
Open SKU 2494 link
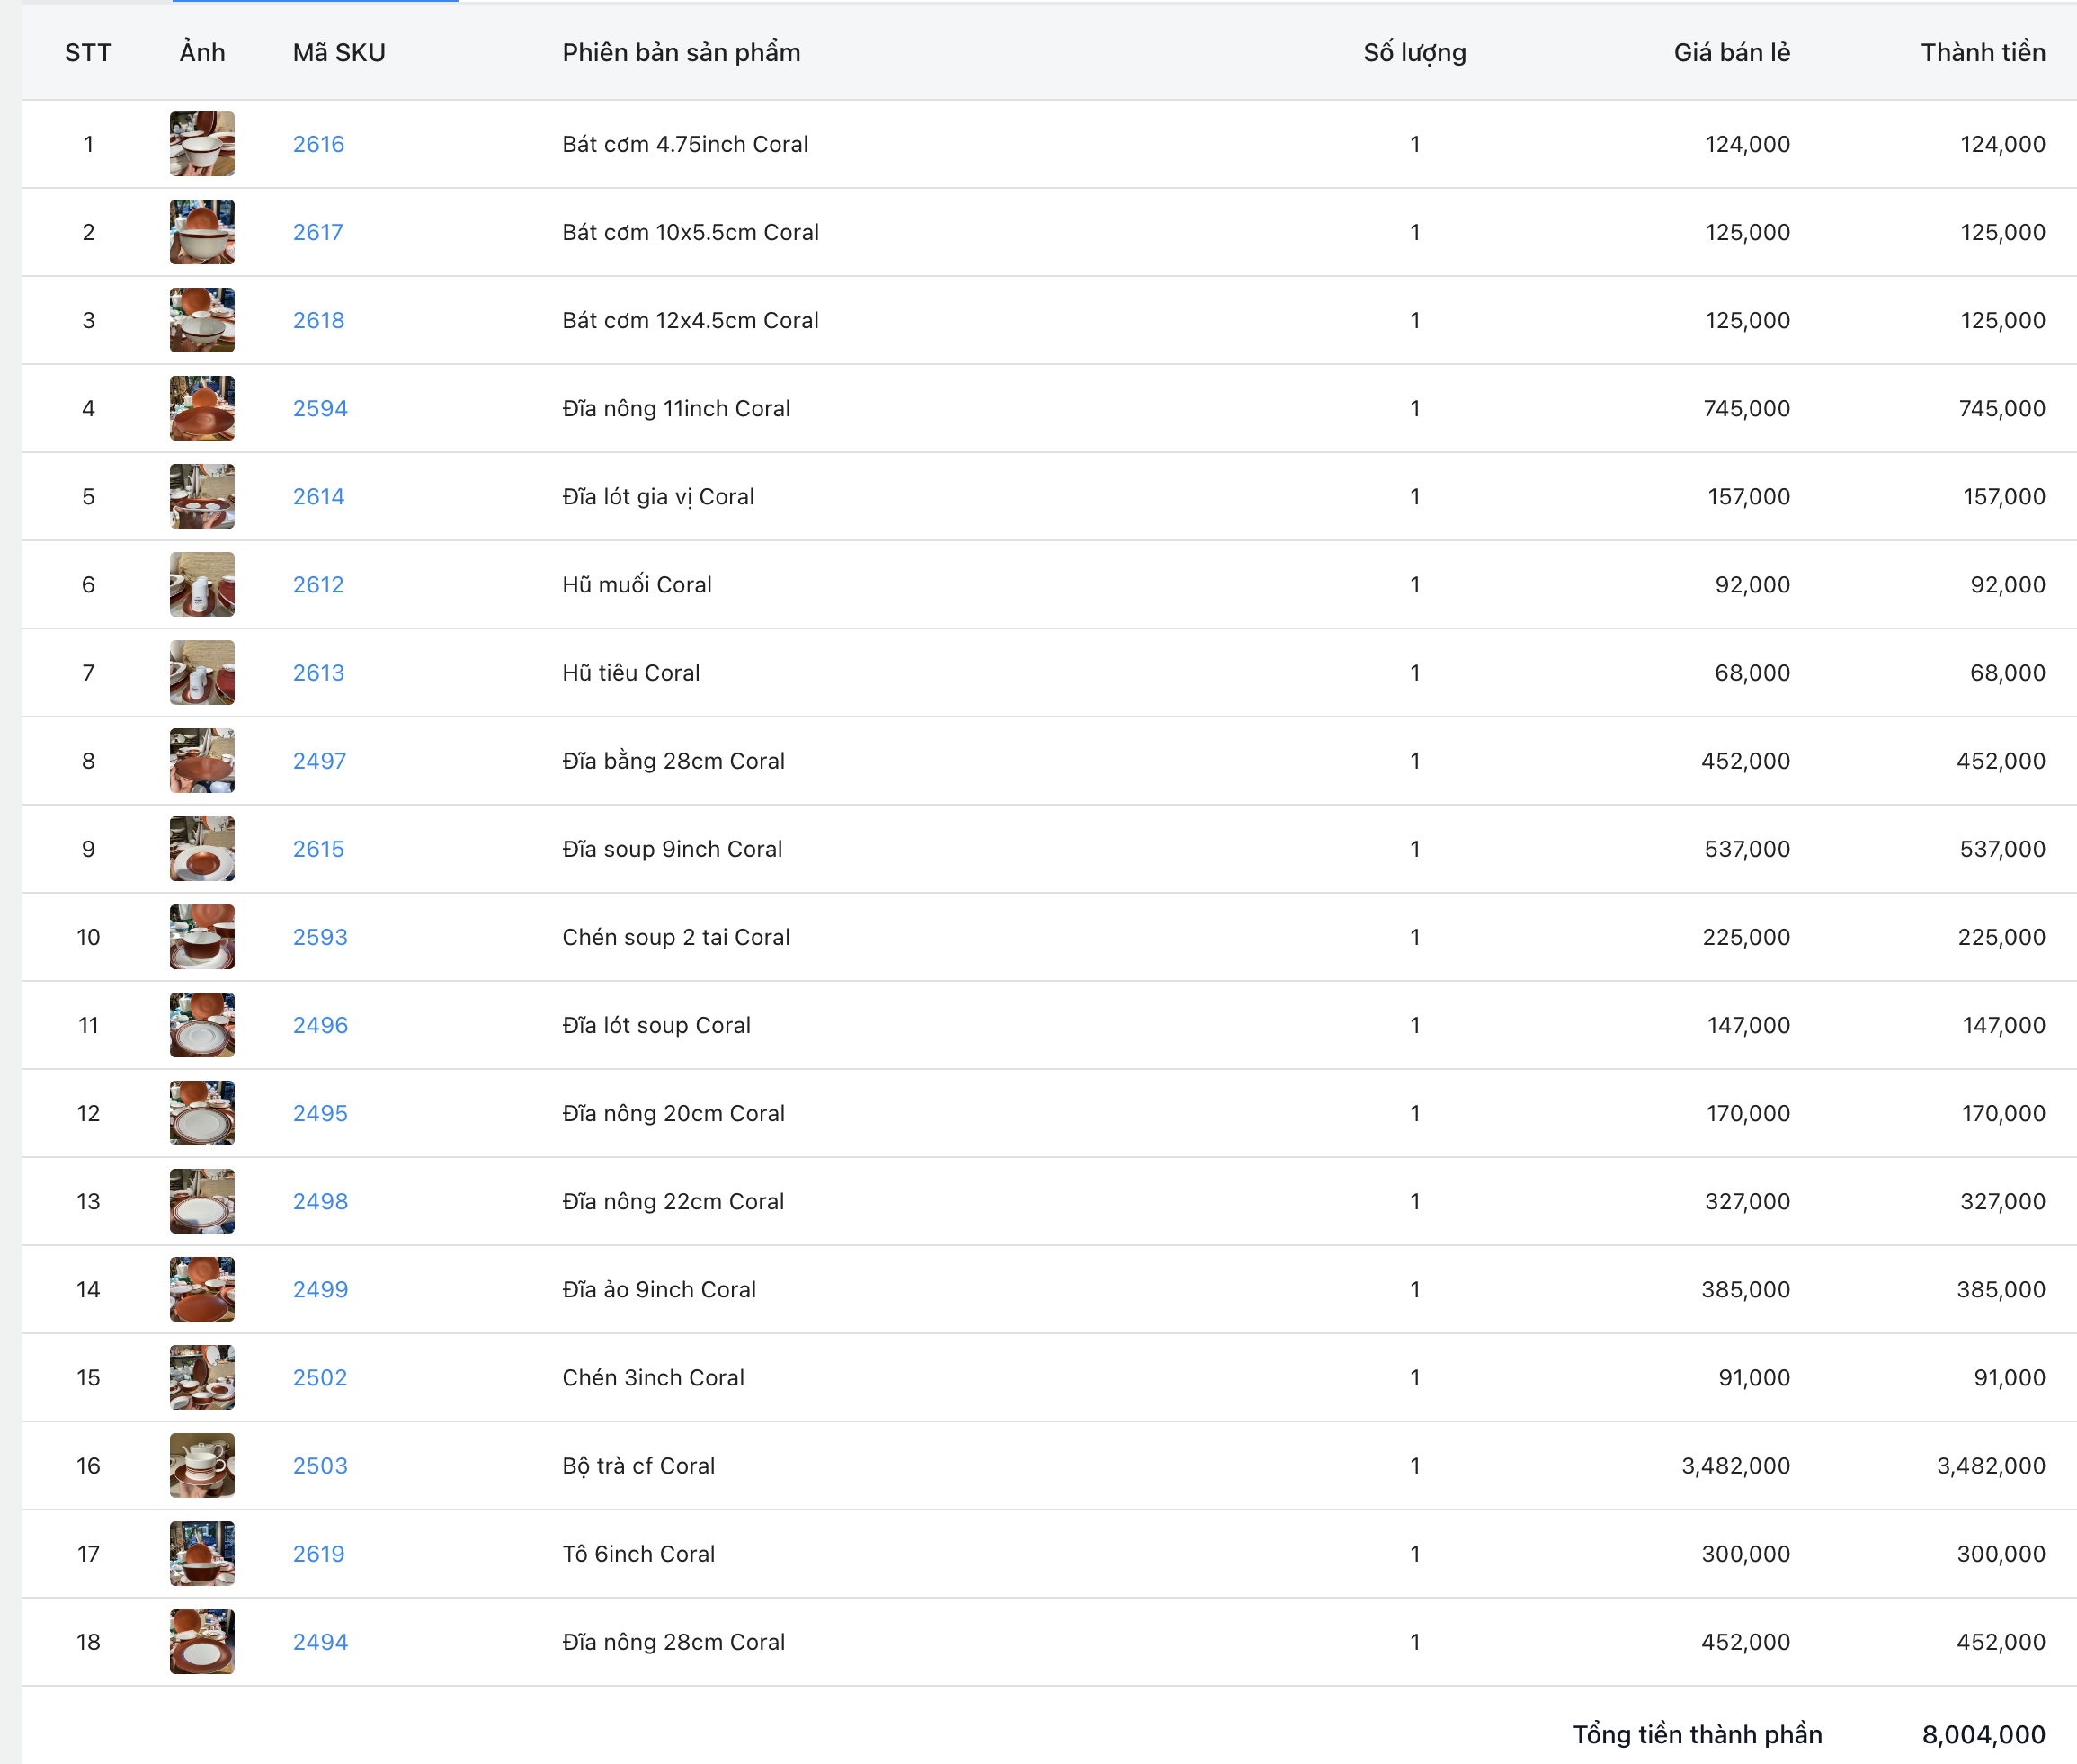320,1641
